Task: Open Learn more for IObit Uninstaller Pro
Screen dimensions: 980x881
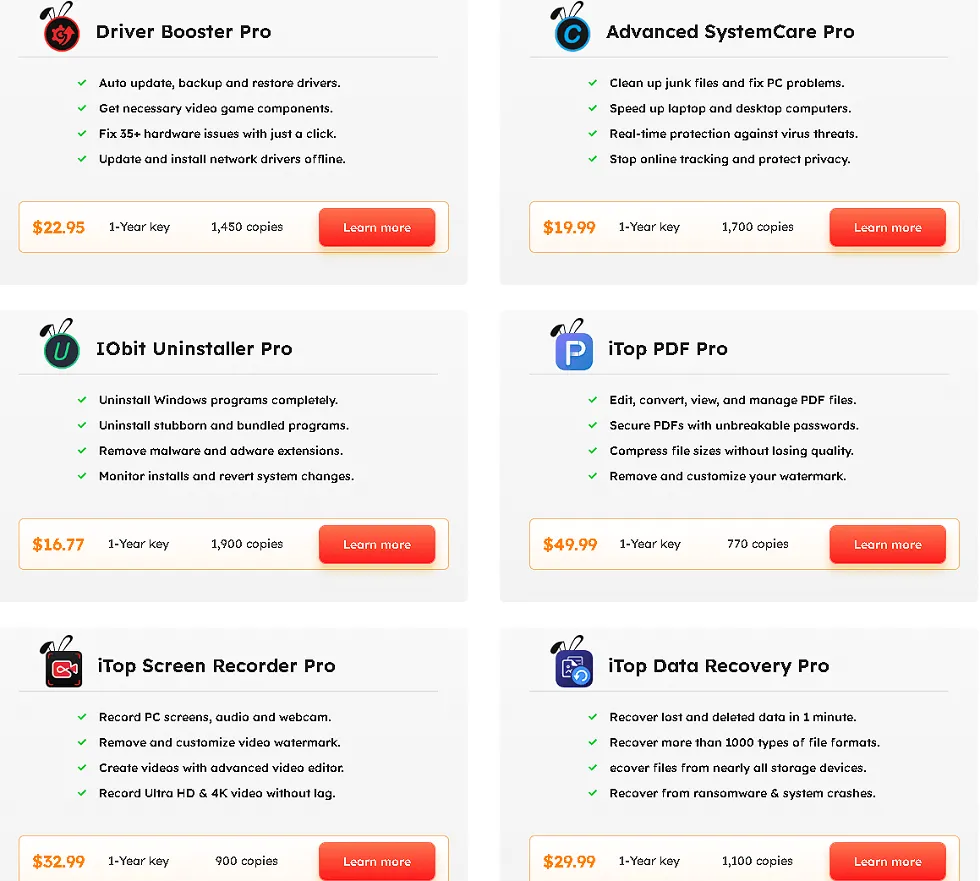Action: point(377,544)
